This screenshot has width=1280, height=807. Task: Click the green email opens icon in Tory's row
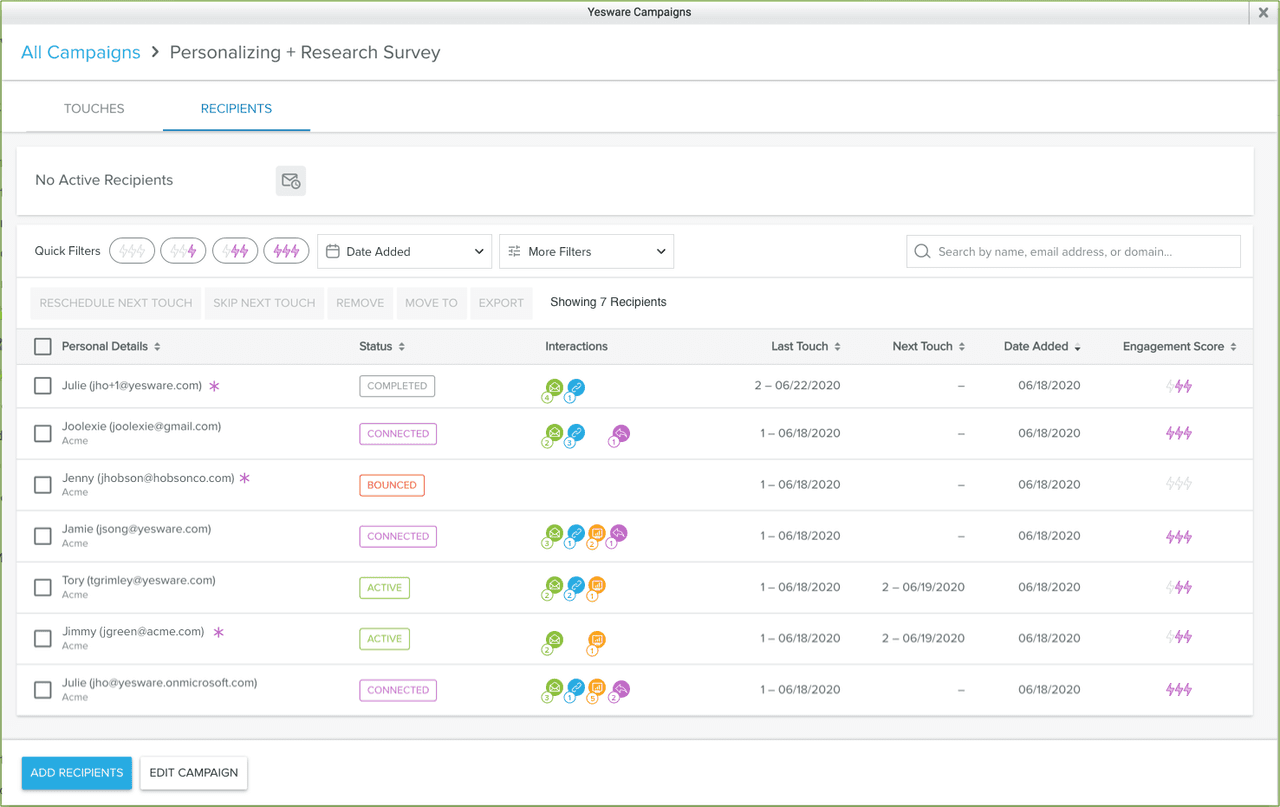coord(554,585)
